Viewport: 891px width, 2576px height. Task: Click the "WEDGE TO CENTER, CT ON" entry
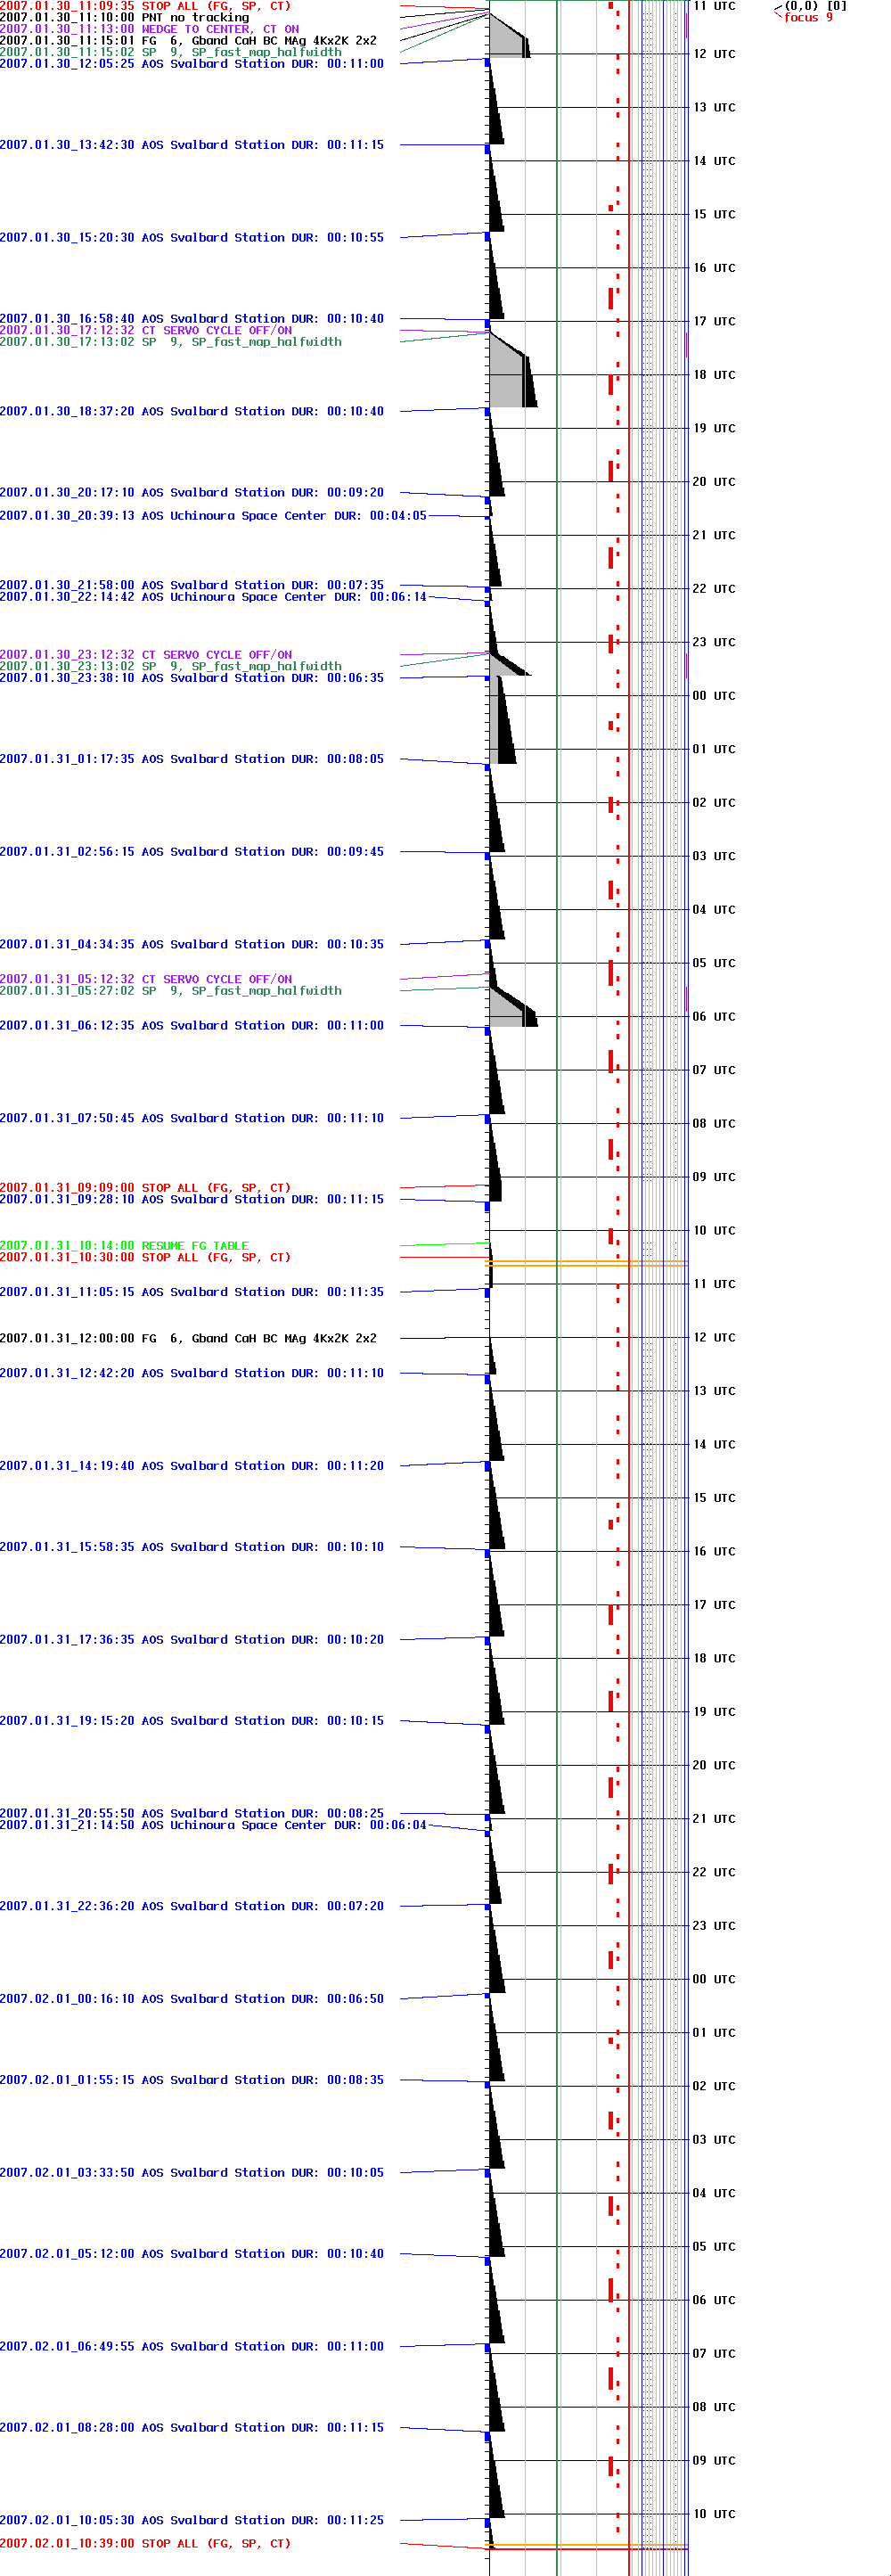[x=149, y=30]
